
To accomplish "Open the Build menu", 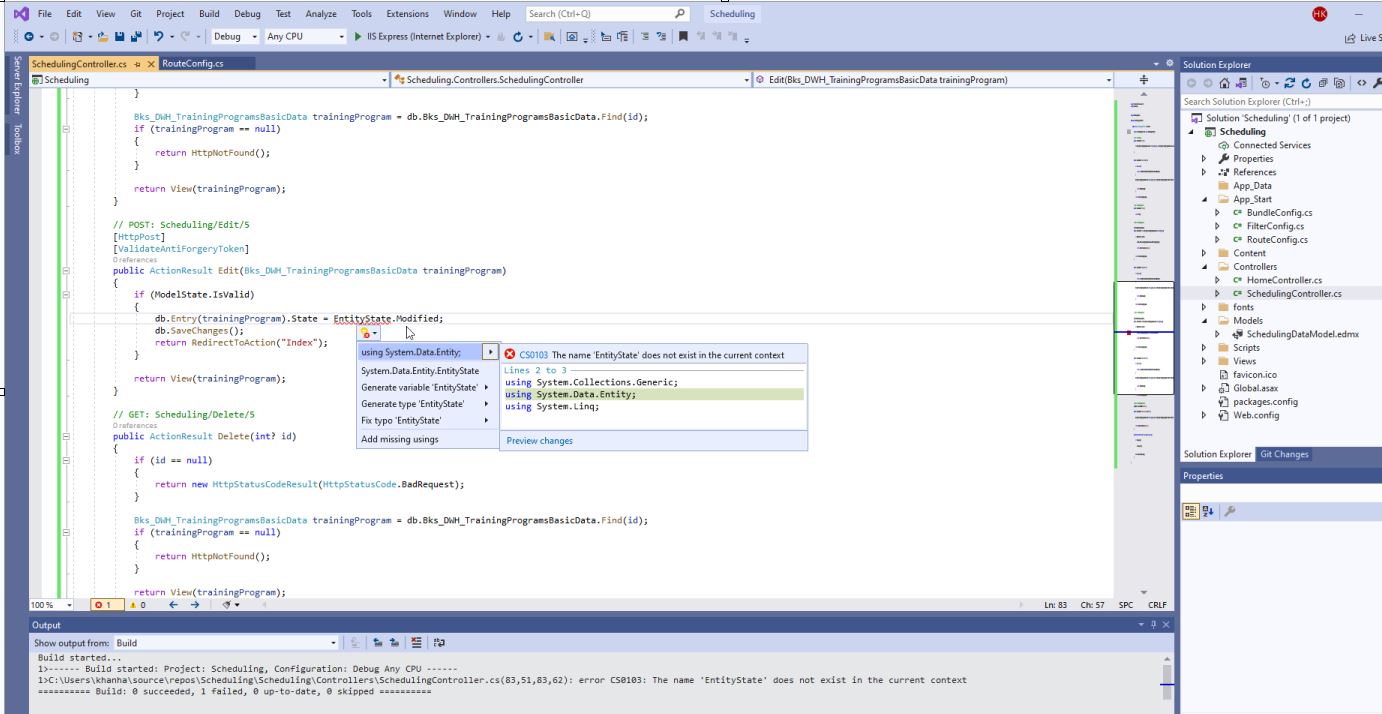I will pyautogui.click(x=209, y=14).
